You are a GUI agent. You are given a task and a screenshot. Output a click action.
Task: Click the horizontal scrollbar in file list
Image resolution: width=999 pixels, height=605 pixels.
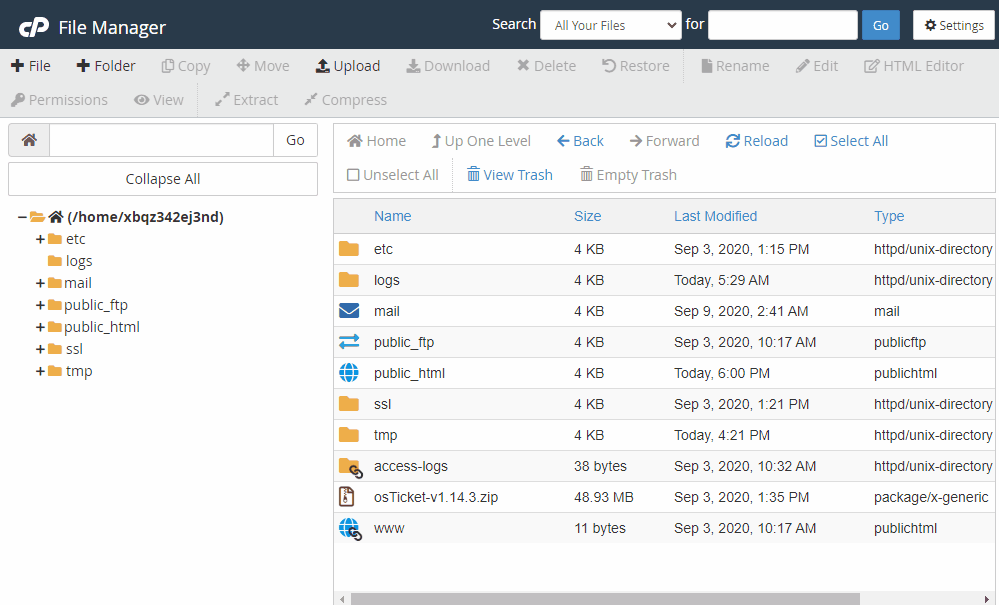click(x=605, y=599)
